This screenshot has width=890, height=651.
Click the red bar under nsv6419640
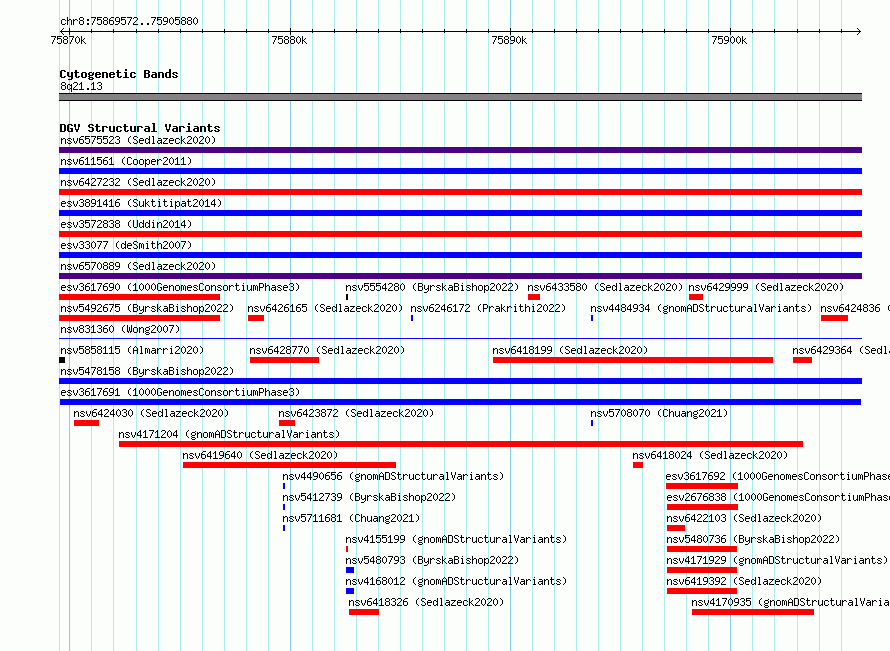(289, 465)
